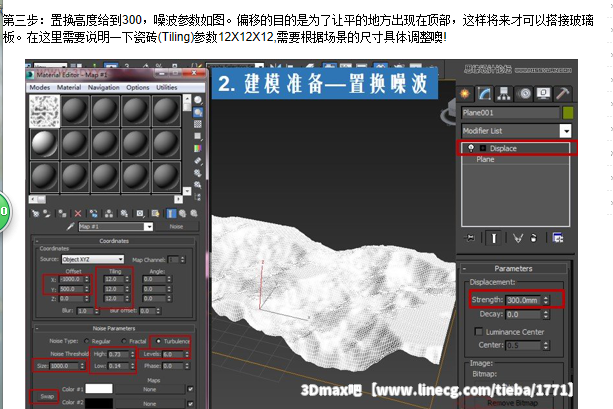Toggle the checkered Background icon
Screen dimensions: 613x409
[x=198, y=124]
